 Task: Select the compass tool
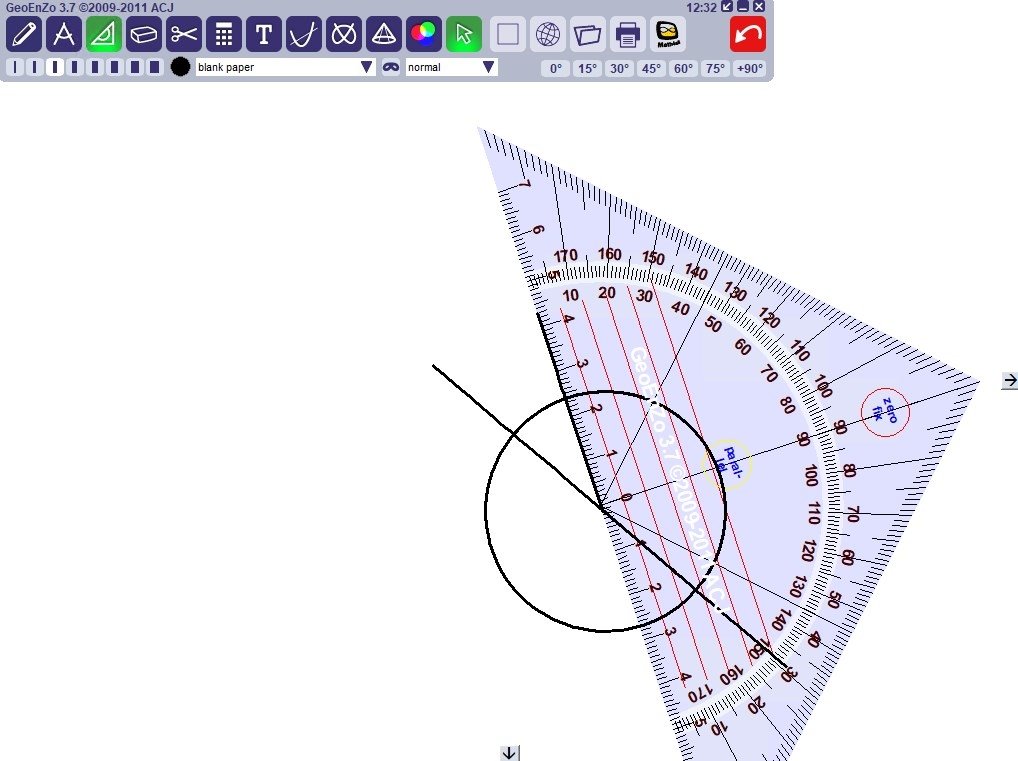pyautogui.click(x=64, y=34)
